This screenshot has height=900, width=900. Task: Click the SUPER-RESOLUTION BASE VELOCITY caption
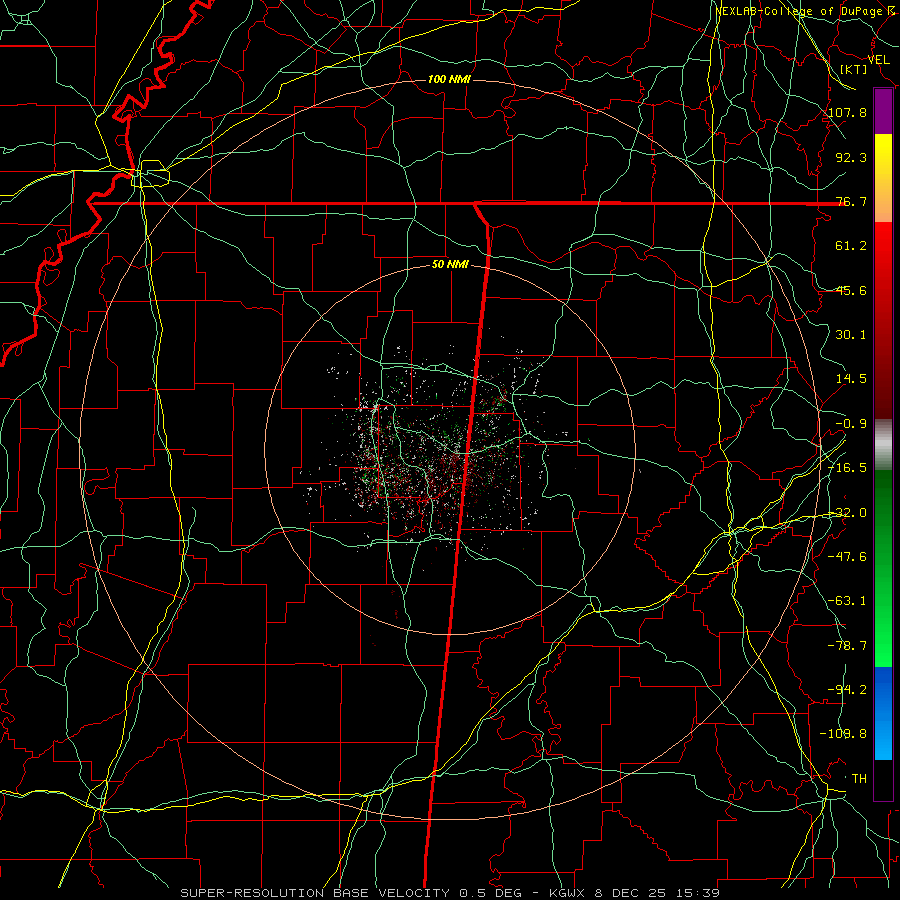(x=450, y=893)
